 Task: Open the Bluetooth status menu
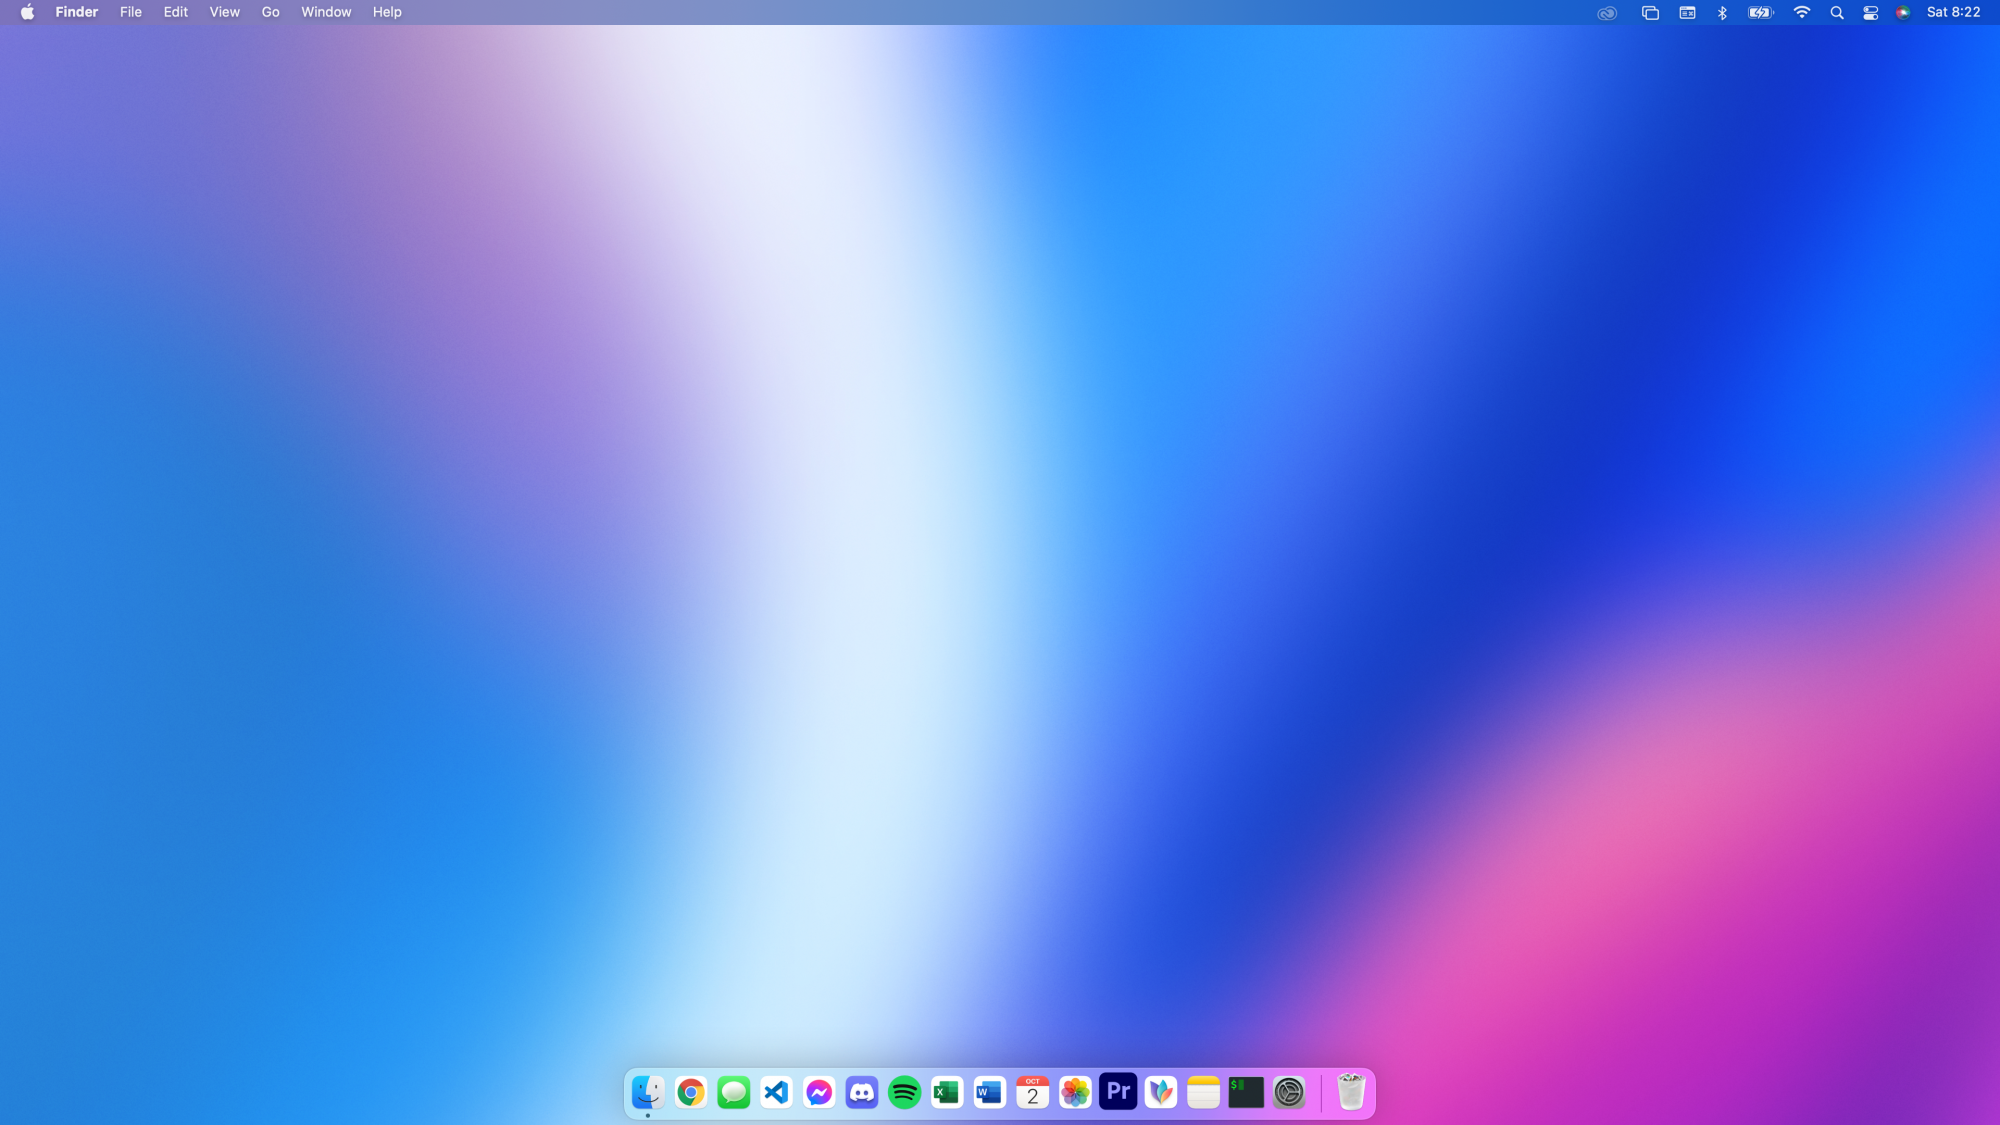(1722, 13)
